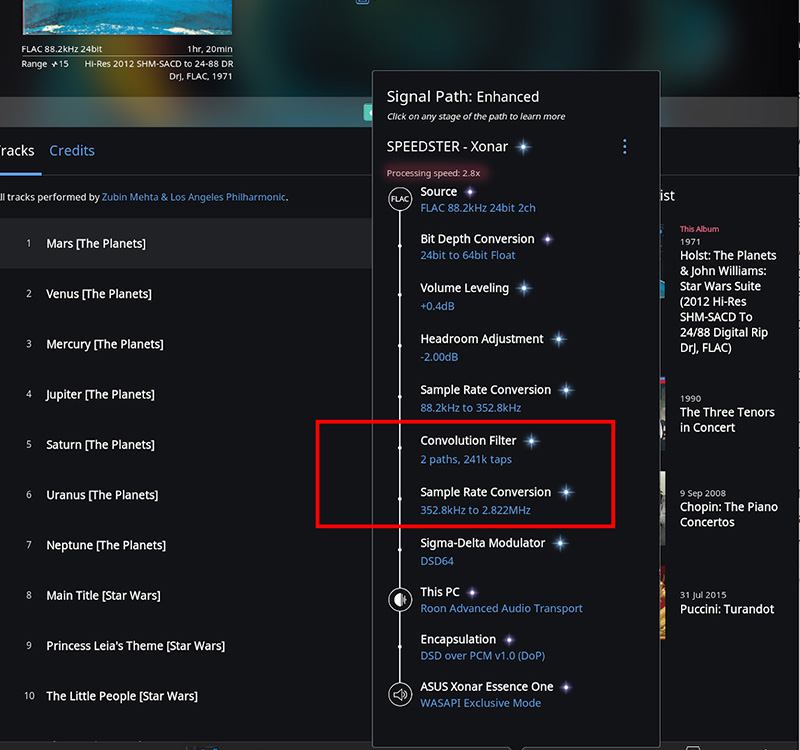This screenshot has height=750, width=800.
Task: Open 'The Three Tenors in Concert' album
Action: tap(727, 419)
